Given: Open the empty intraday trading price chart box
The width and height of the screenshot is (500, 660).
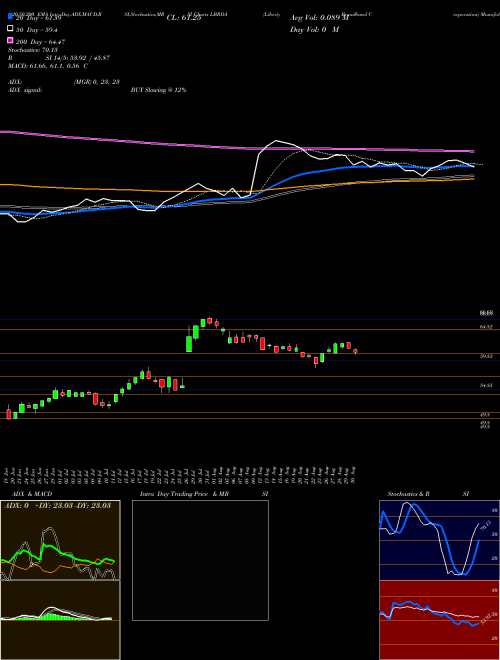Looking at the screenshot, I should point(200,560).
